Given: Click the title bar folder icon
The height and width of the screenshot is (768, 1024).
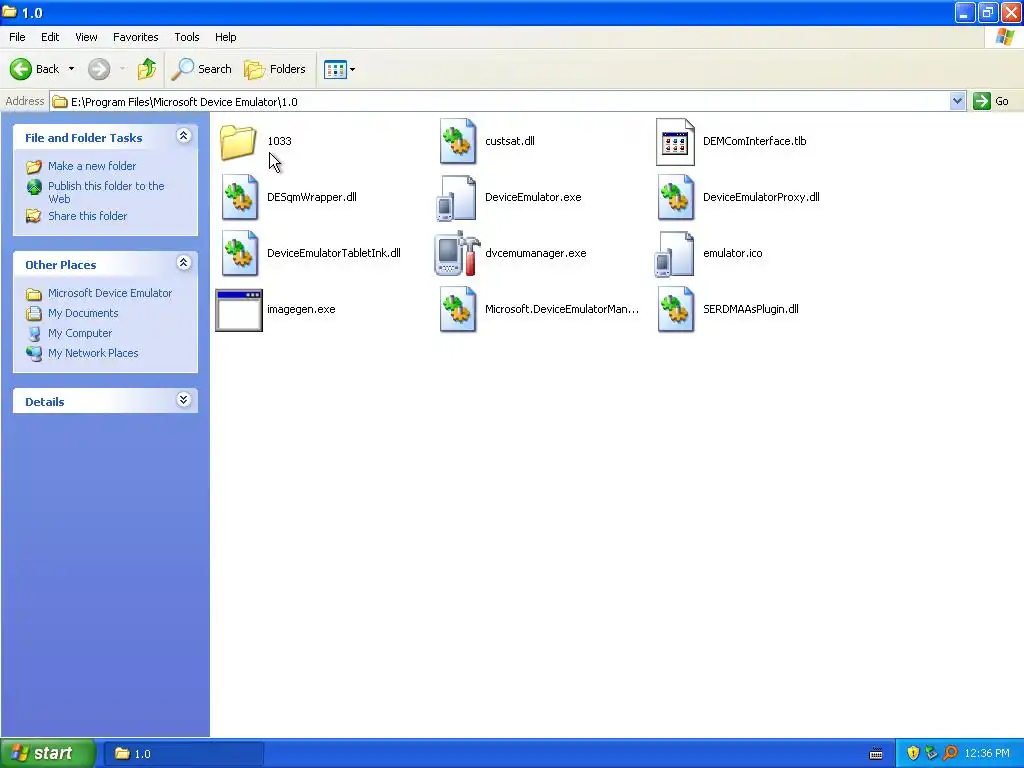Looking at the screenshot, I should click(10, 12).
